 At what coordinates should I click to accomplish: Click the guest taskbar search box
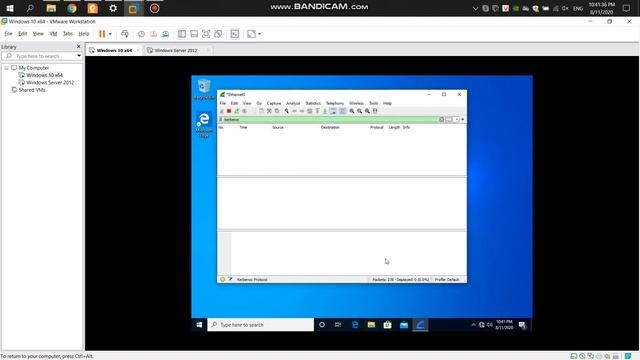pos(261,325)
